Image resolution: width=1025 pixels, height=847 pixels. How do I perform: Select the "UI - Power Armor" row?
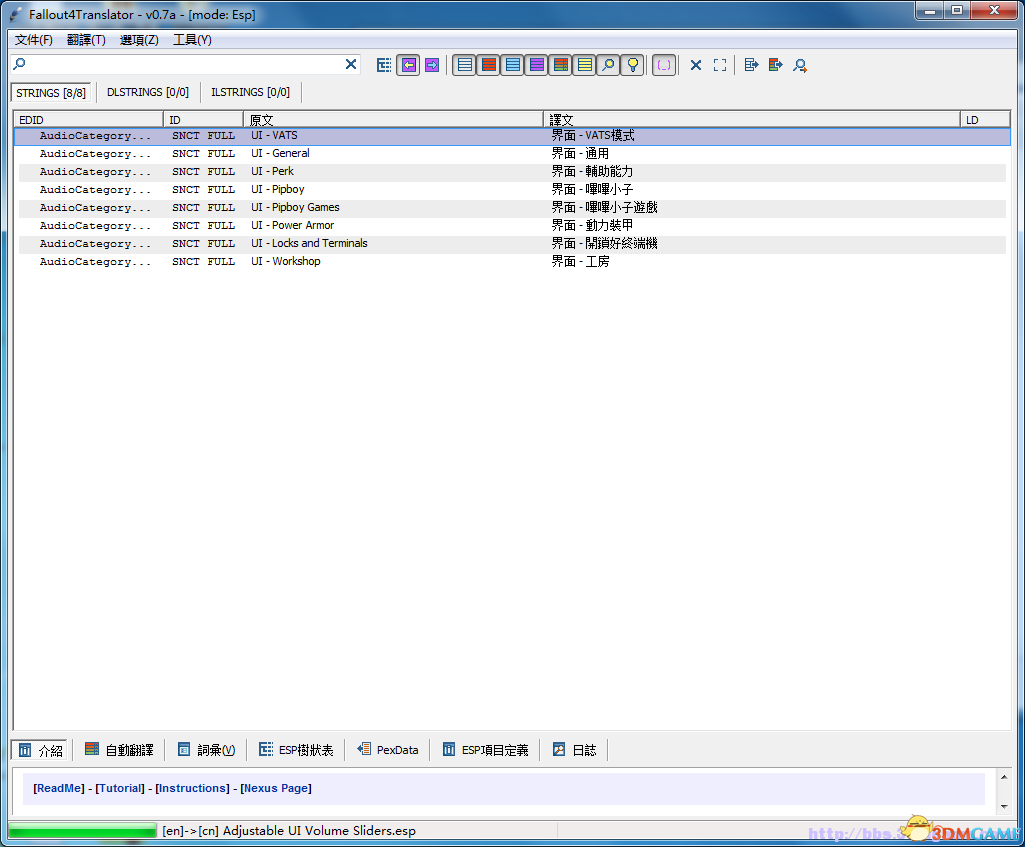coord(512,225)
